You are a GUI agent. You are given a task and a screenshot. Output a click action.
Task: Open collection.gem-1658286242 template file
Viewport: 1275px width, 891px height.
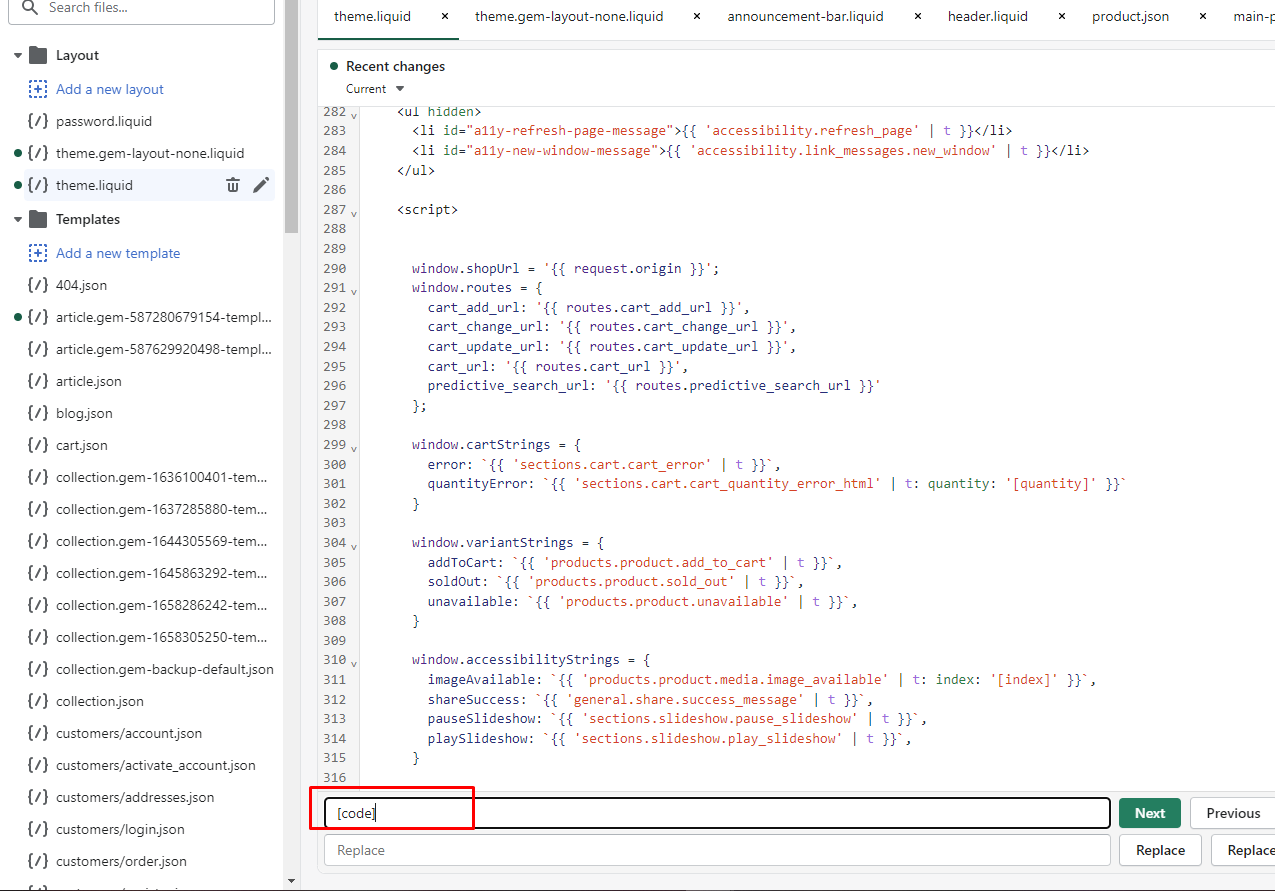click(x=162, y=605)
